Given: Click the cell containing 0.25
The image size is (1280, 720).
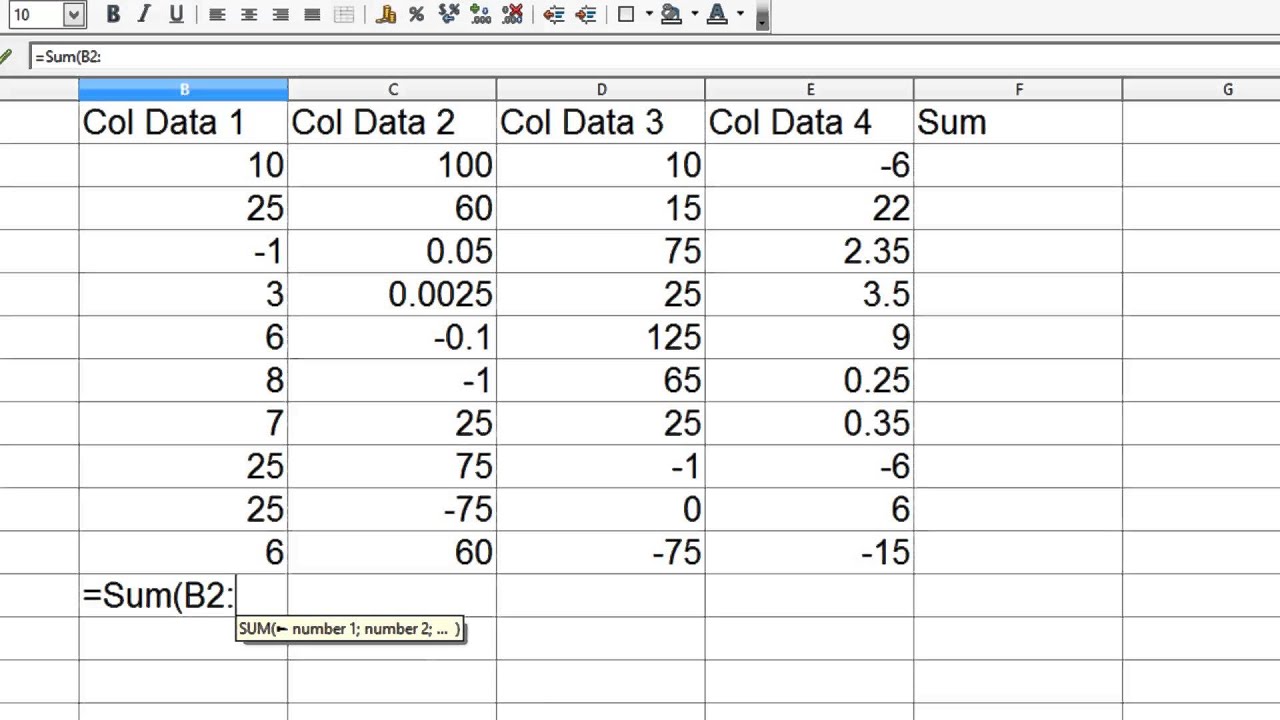Looking at the screenshot, I should (810, 380).
